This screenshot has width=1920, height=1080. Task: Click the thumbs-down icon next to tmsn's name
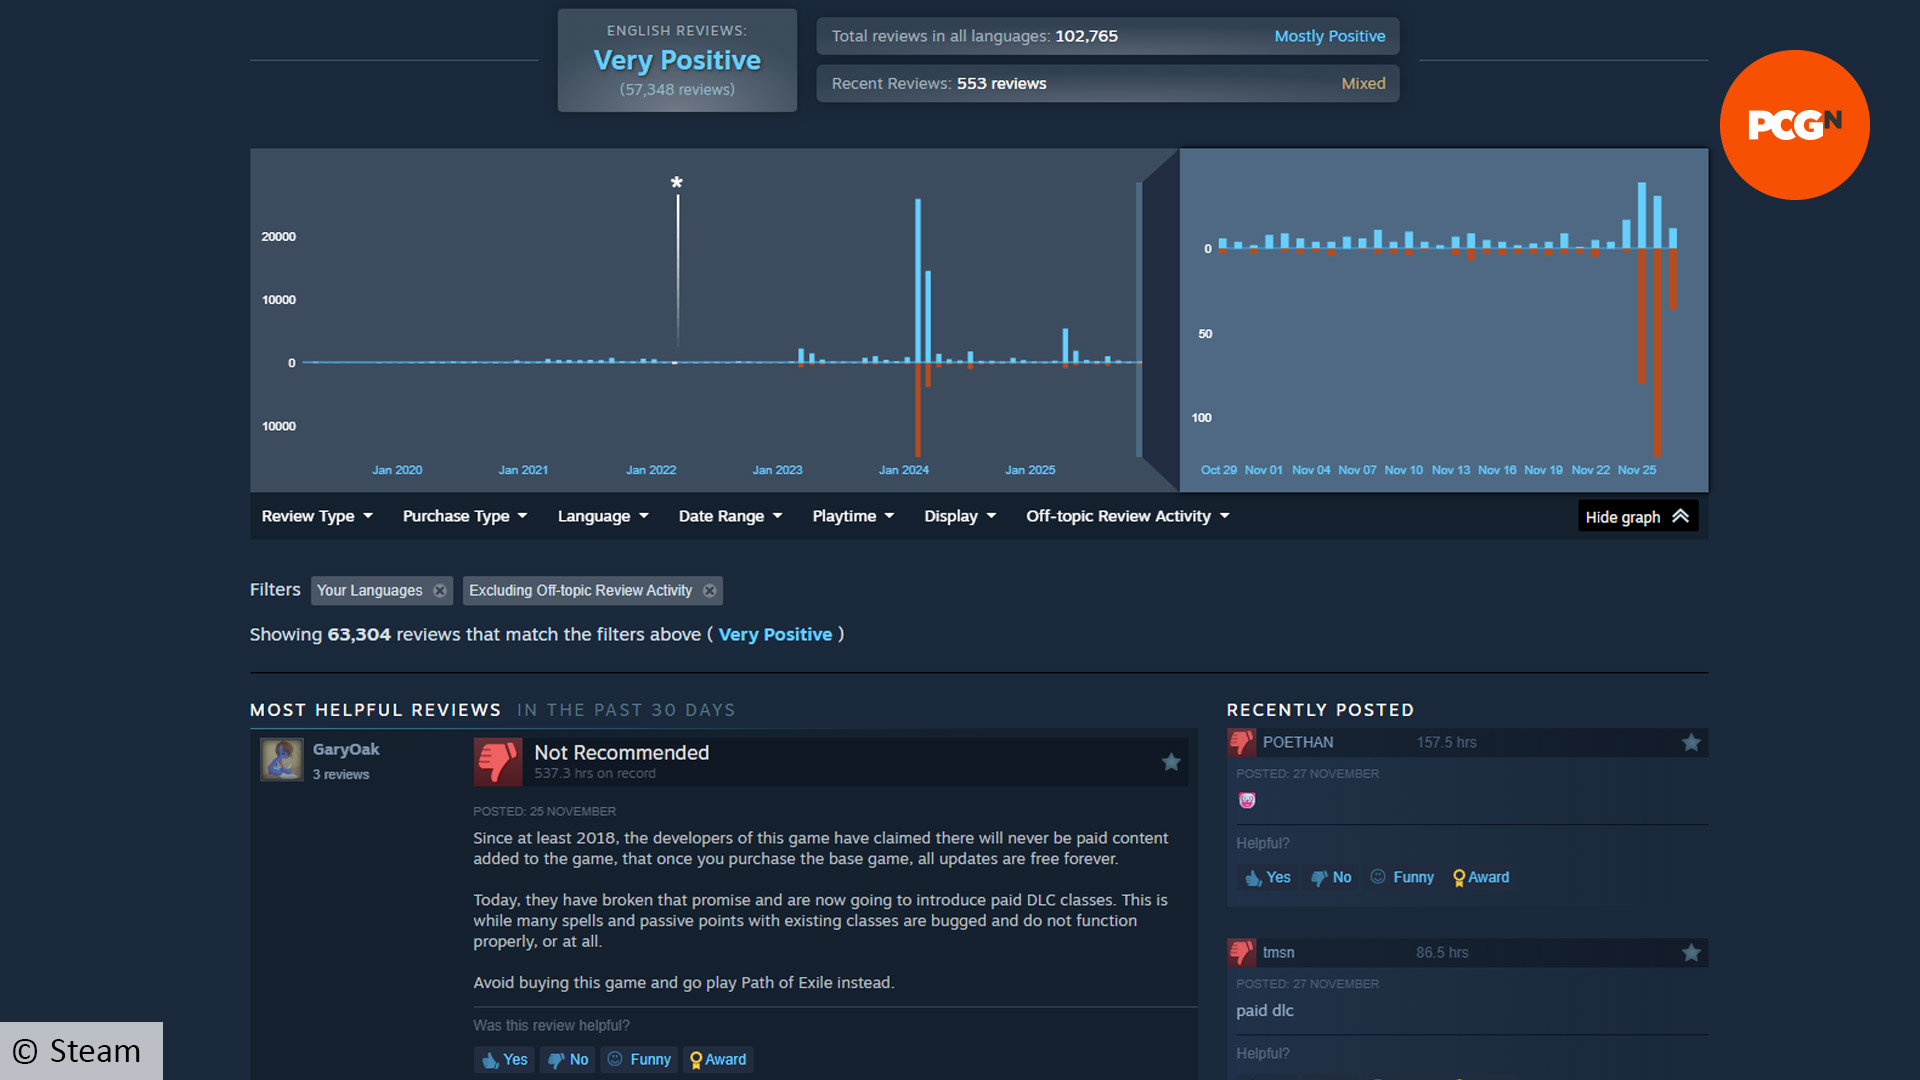1241,952
